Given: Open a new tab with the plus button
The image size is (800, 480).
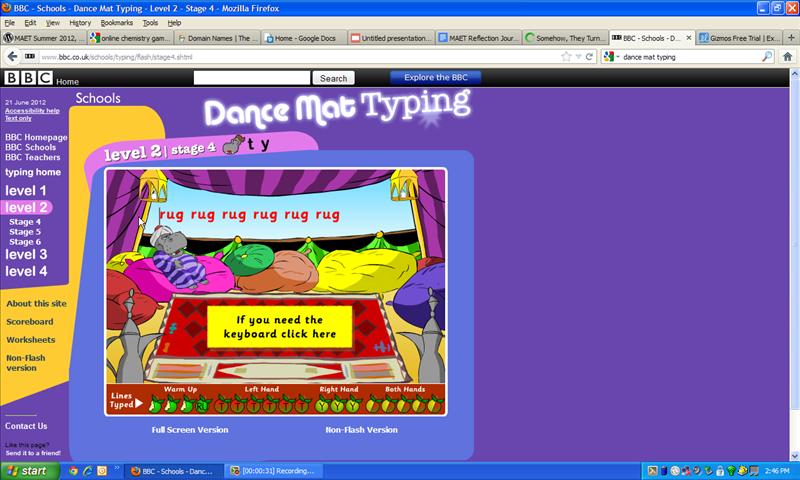Looking at the screenshot, I should (791, 38).
